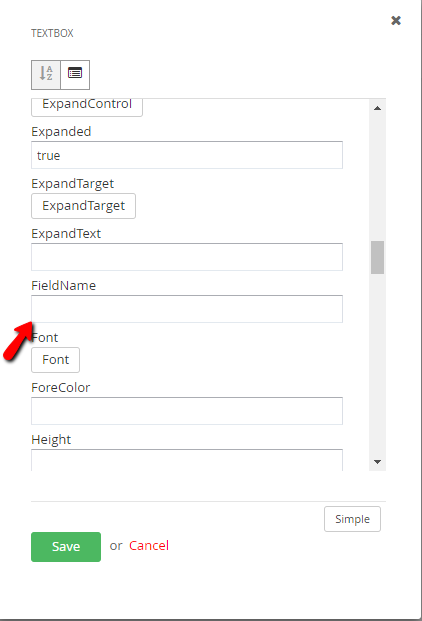Open the ExpandTarget property button
Image resolution: width=422 pixels, height=621 pixels.
[x=84, y=206]
